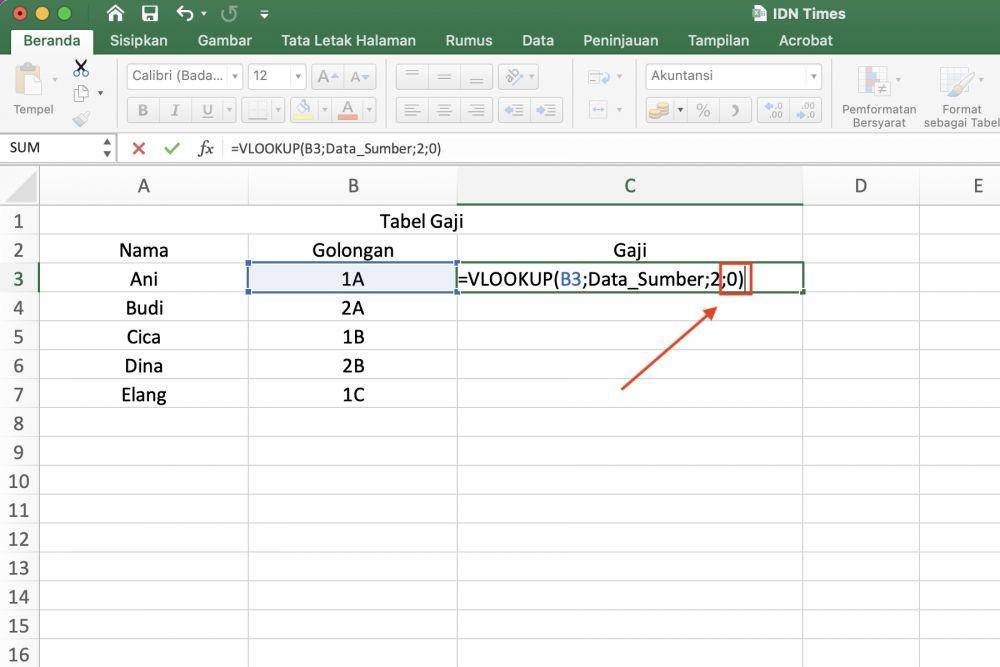Open the cell borders button
1000x667 pixels.
tap(258, 110)
